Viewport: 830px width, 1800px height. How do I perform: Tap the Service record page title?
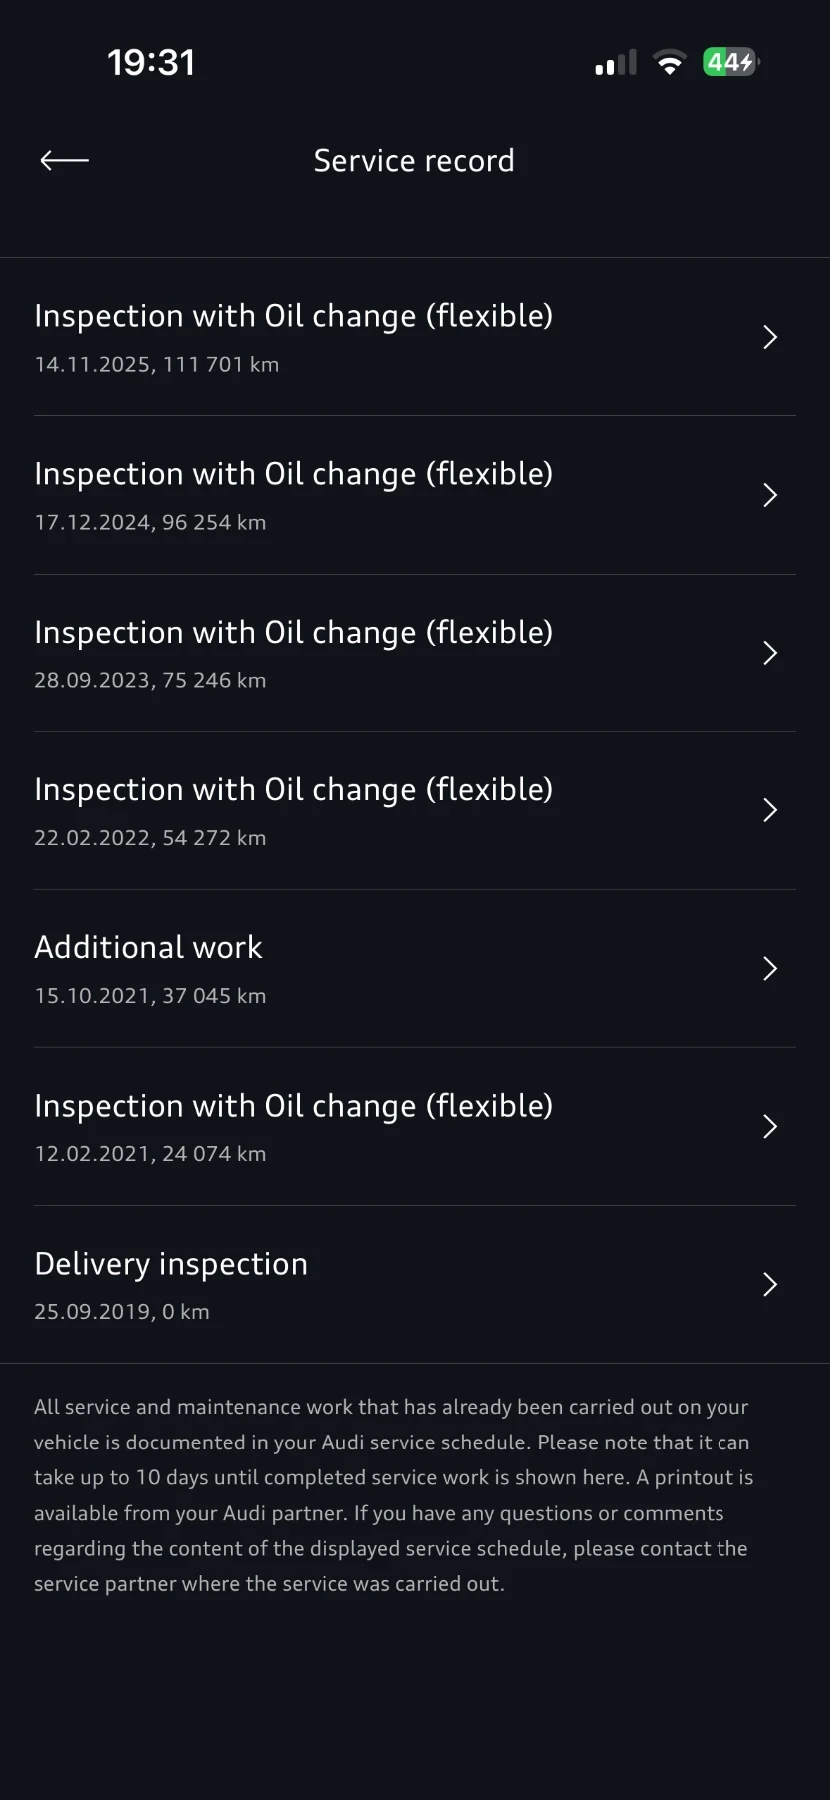[414, 161]
